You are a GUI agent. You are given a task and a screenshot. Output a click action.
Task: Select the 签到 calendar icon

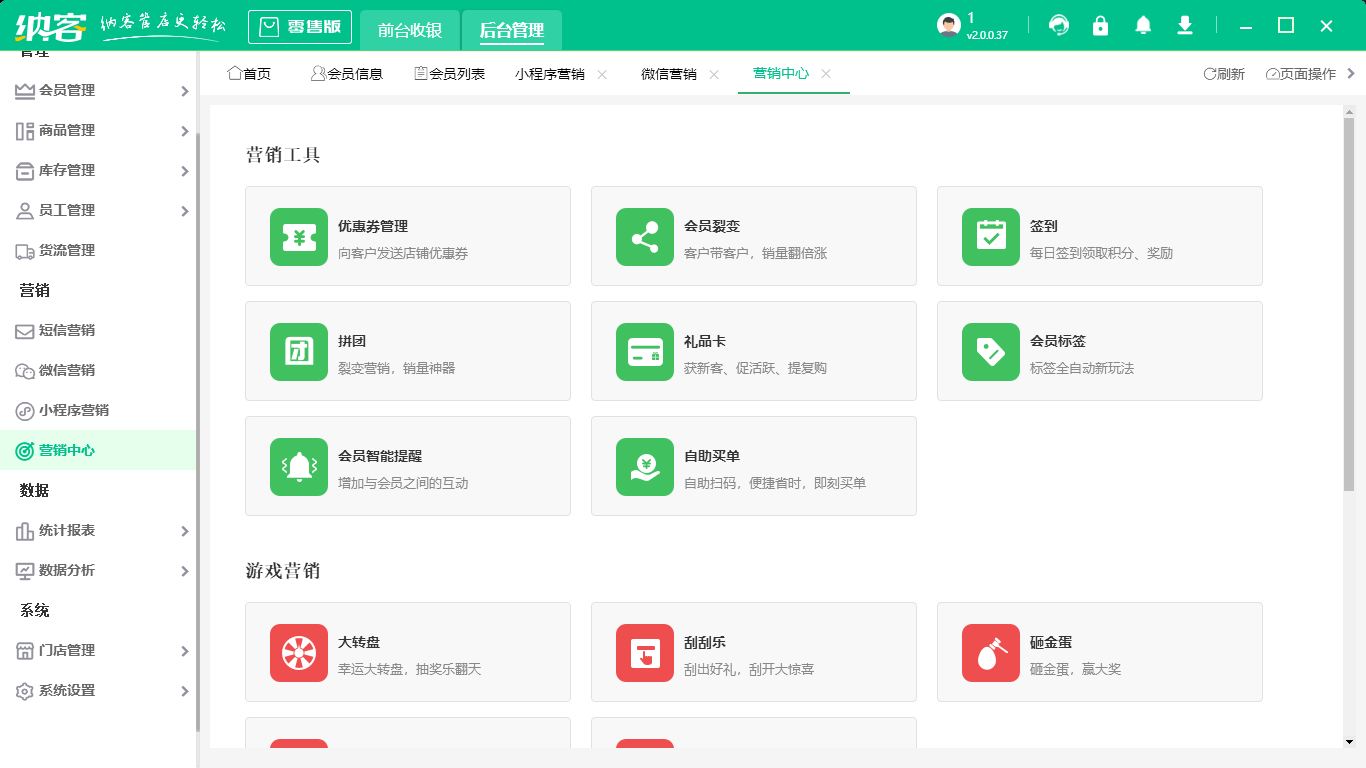coord(990,237)
